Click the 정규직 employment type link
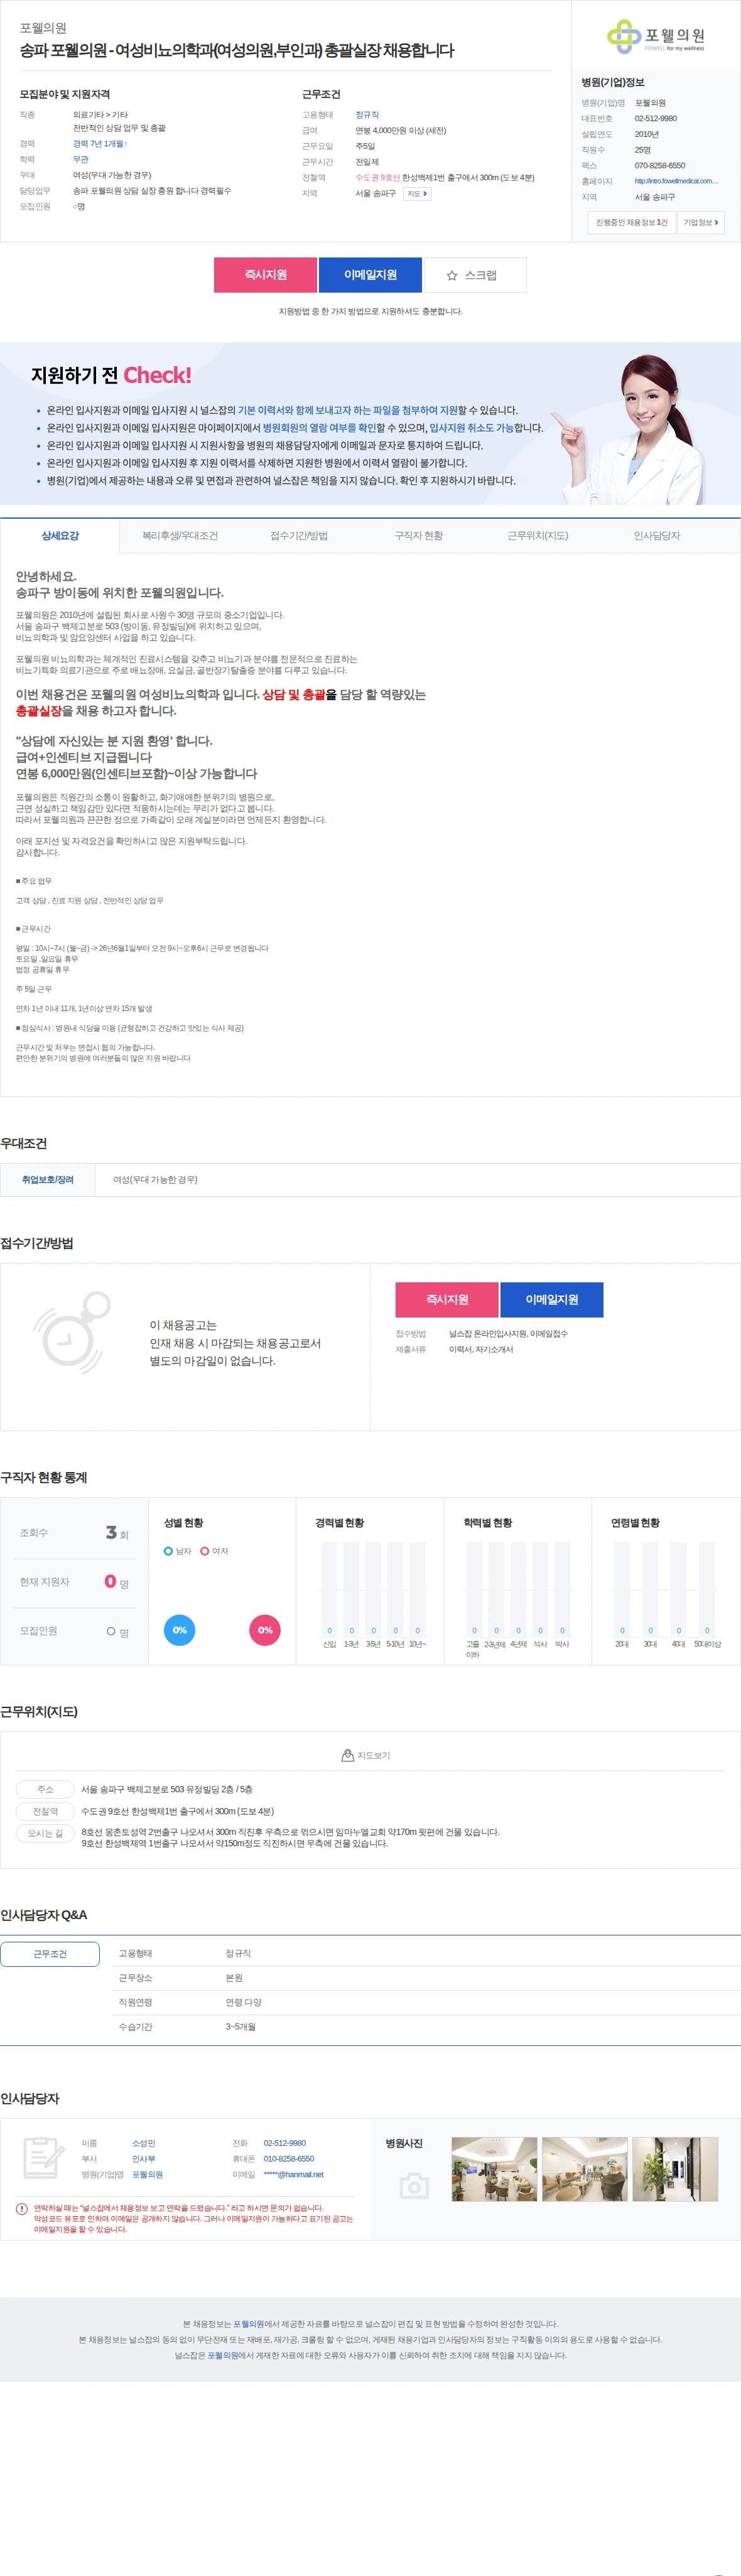741x2576 pixels. (x=367, y=115)
